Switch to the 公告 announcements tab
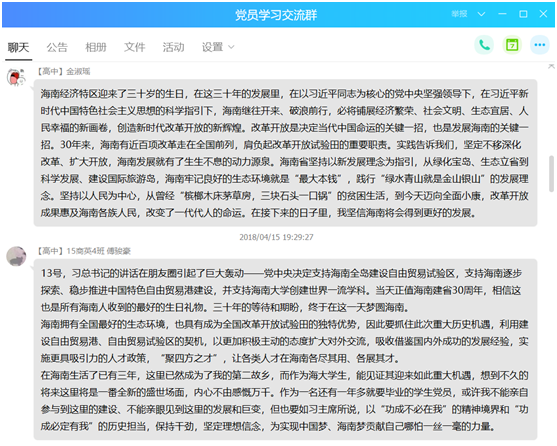 click(57, 47)
